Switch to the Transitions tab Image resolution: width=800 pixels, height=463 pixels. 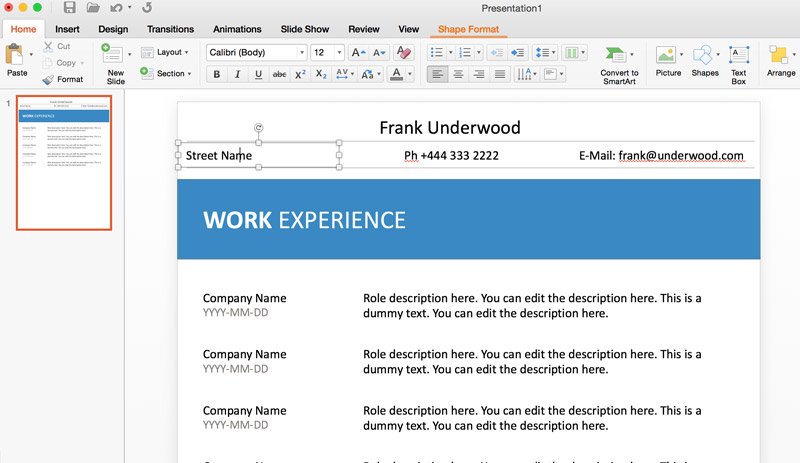click(x=170, y=29)
